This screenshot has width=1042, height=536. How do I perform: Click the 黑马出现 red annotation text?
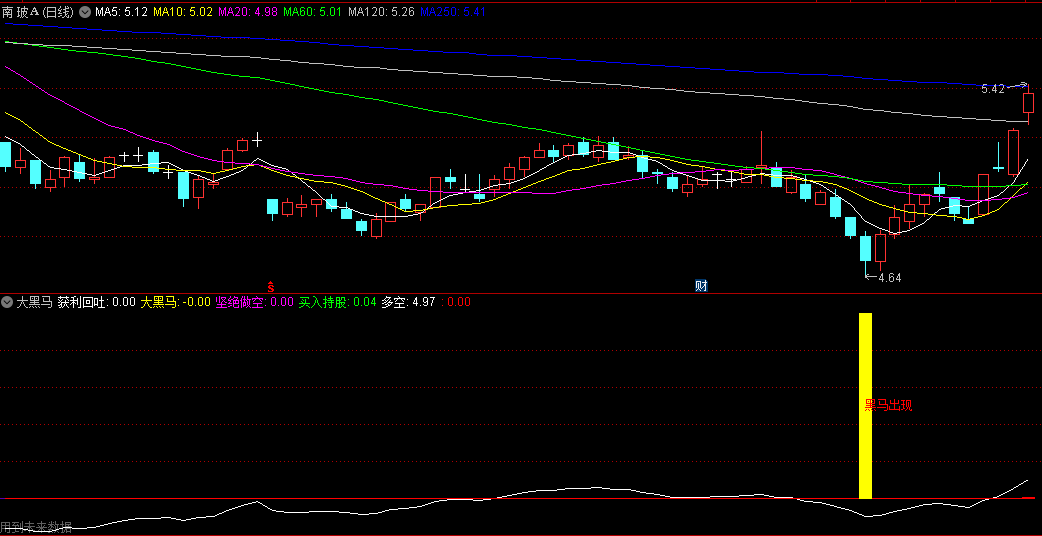click(x=888, y=406)
